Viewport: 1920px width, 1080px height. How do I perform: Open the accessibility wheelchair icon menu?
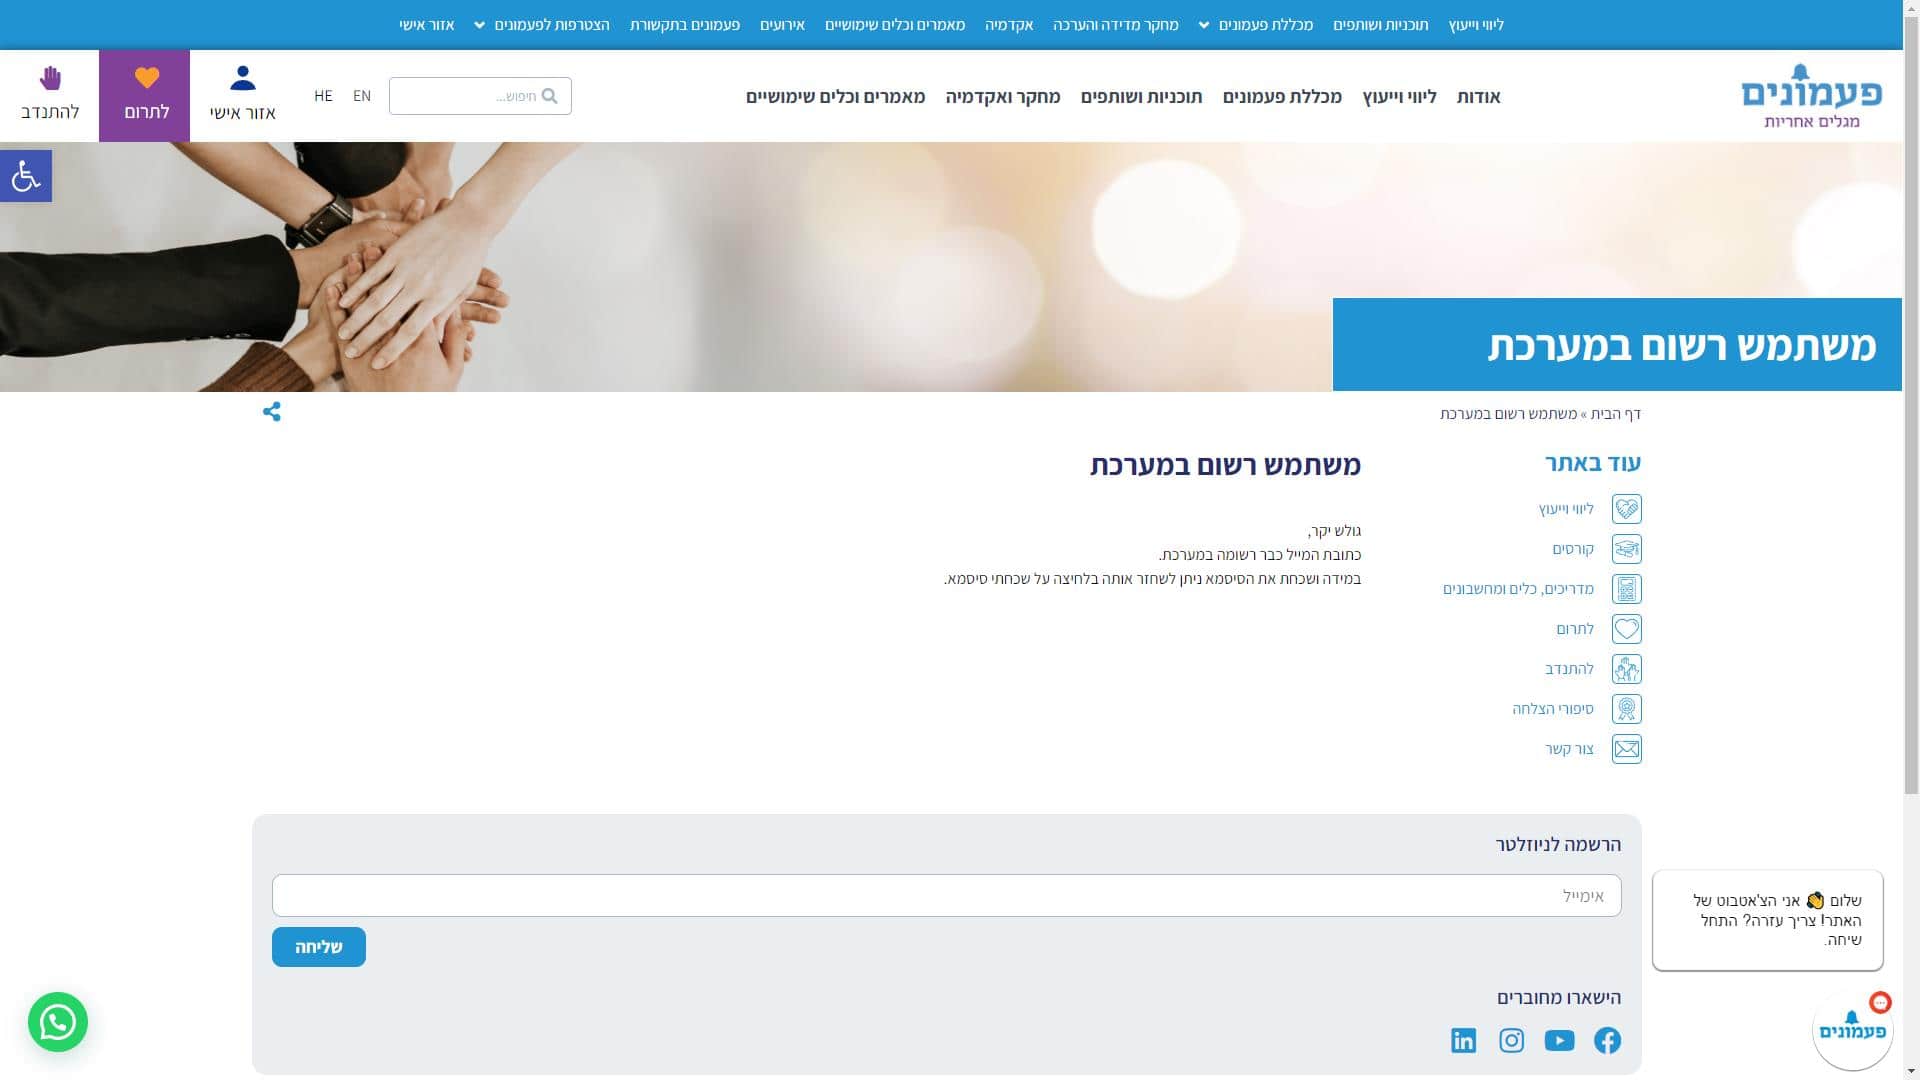coord(25,176)
